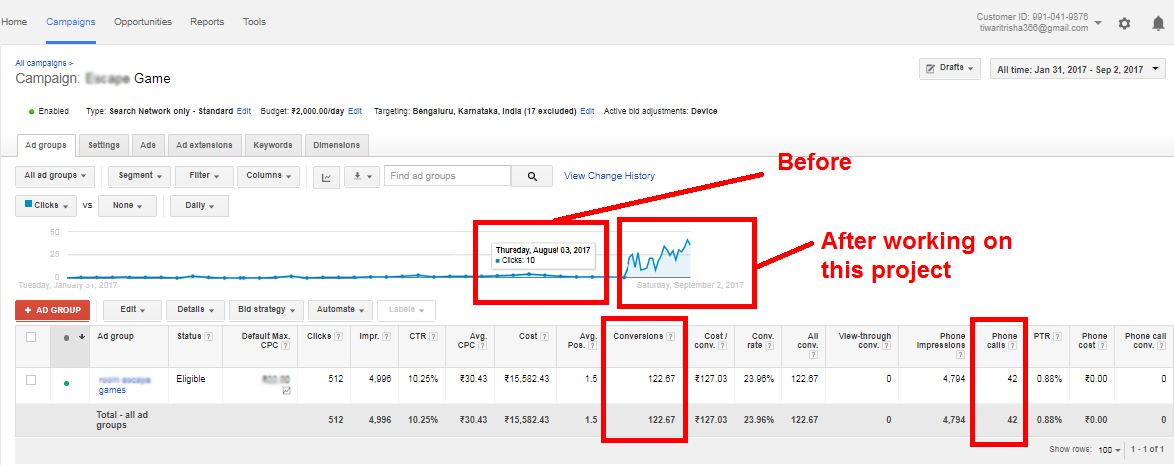Open the date range dropdown
The width and height of the screenshot is (1174, 465).
pyautogui.click(x=1077, y=68)
